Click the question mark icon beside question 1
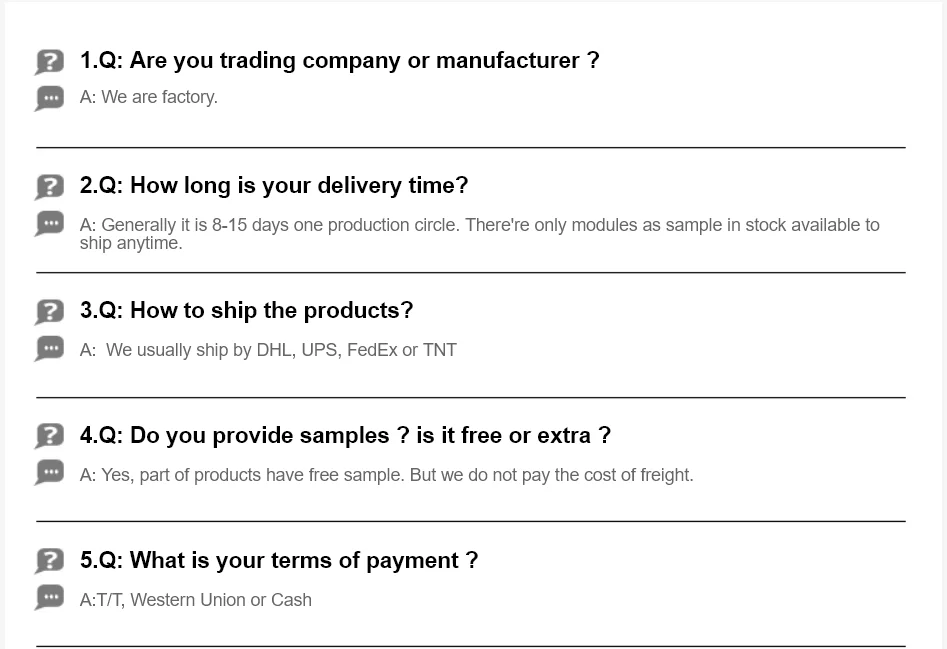 (x=49, y=61)
